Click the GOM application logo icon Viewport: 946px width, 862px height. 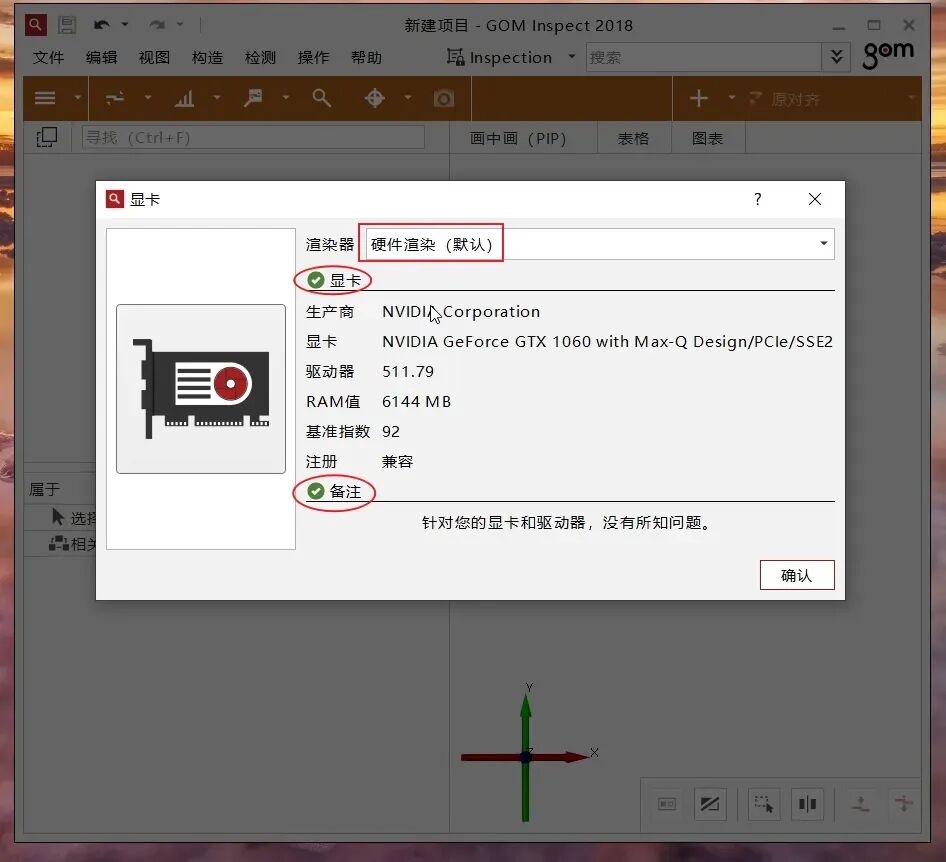tap(35, 25)
